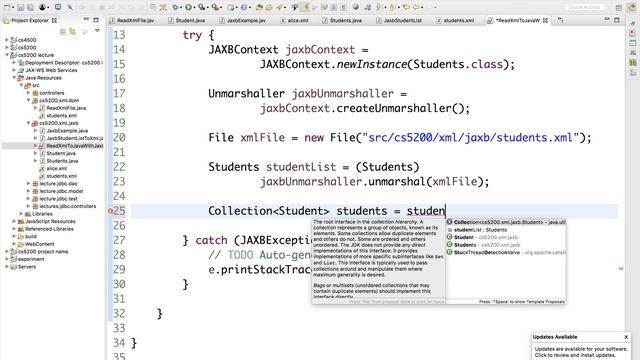This screenshot has height=360, width=640.
Task: Select students.xml under cs5200.xml.dom
Action: click(x=61, y=116)
